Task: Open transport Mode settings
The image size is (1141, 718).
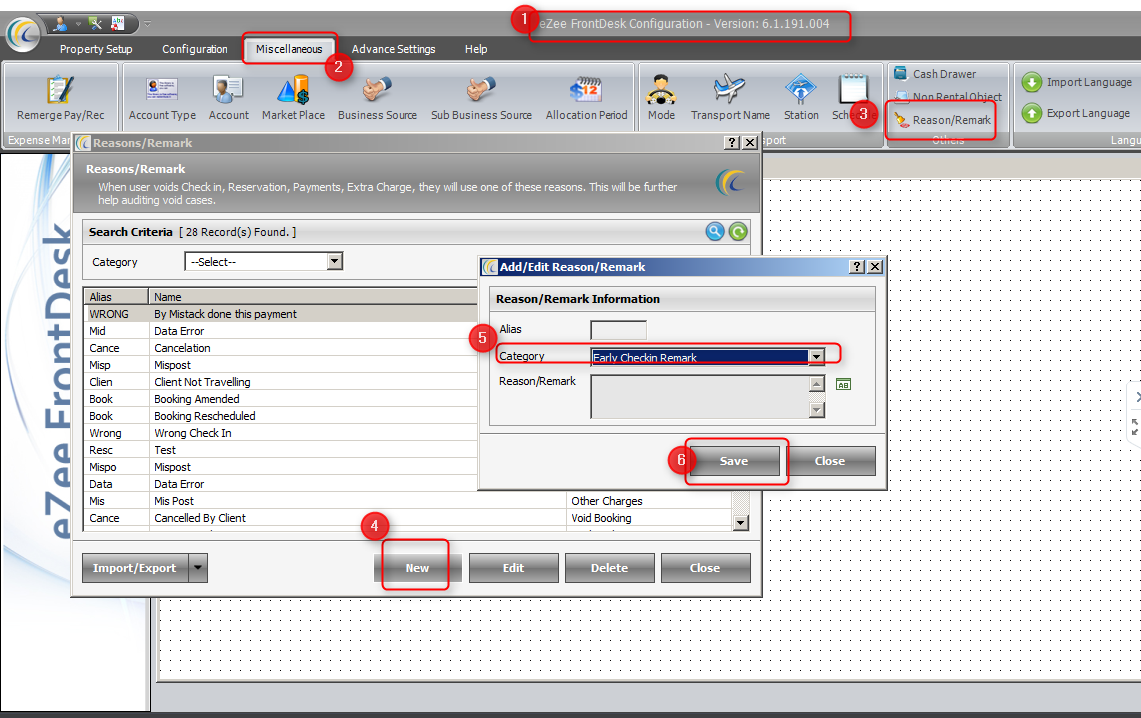Action: point(661,97)
